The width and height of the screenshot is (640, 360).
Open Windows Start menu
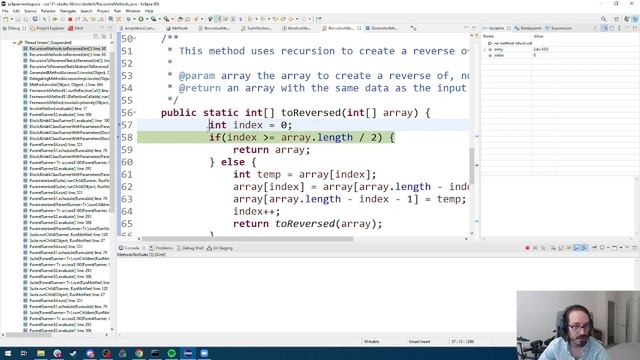(8, 353)
